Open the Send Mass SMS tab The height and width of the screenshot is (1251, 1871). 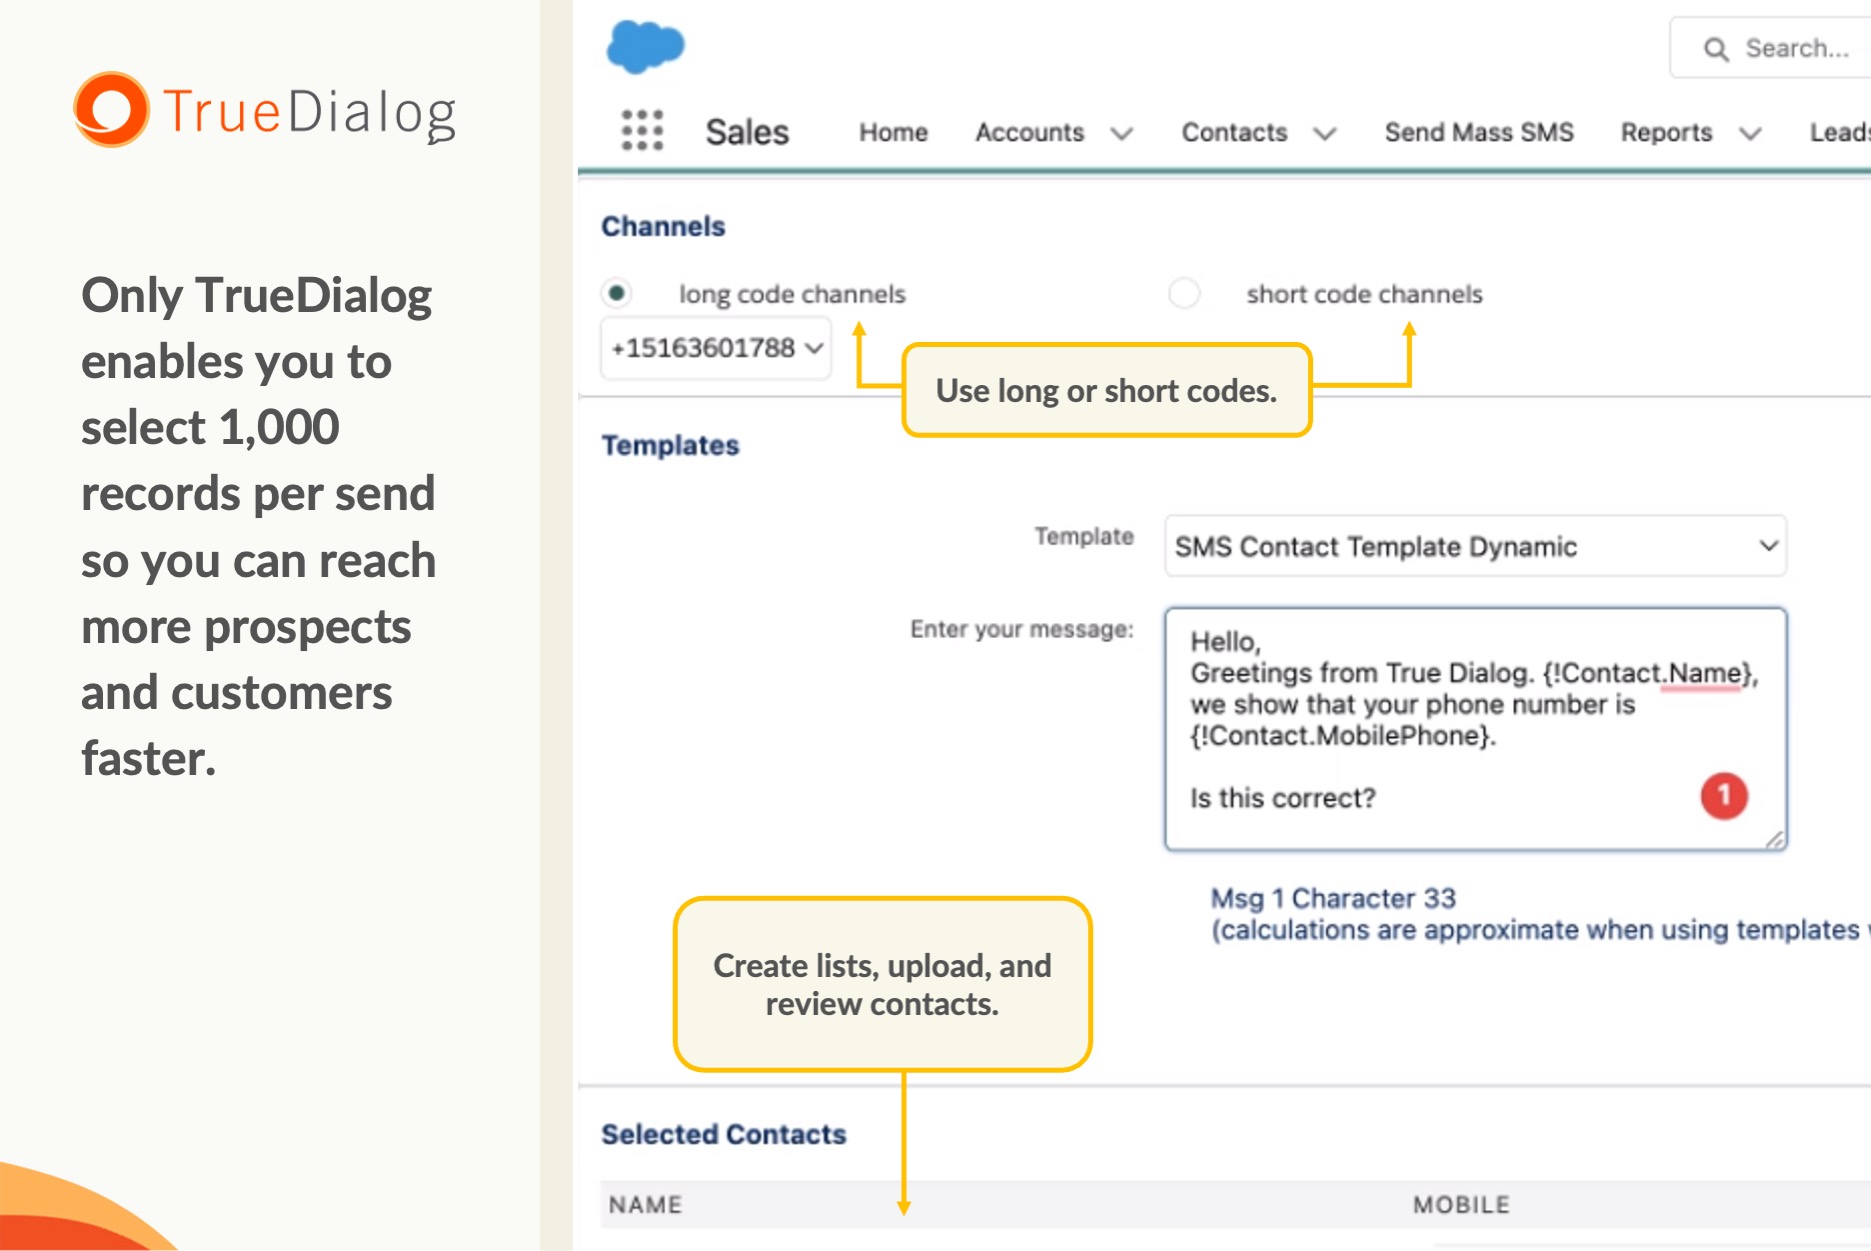coord(1478,132)
